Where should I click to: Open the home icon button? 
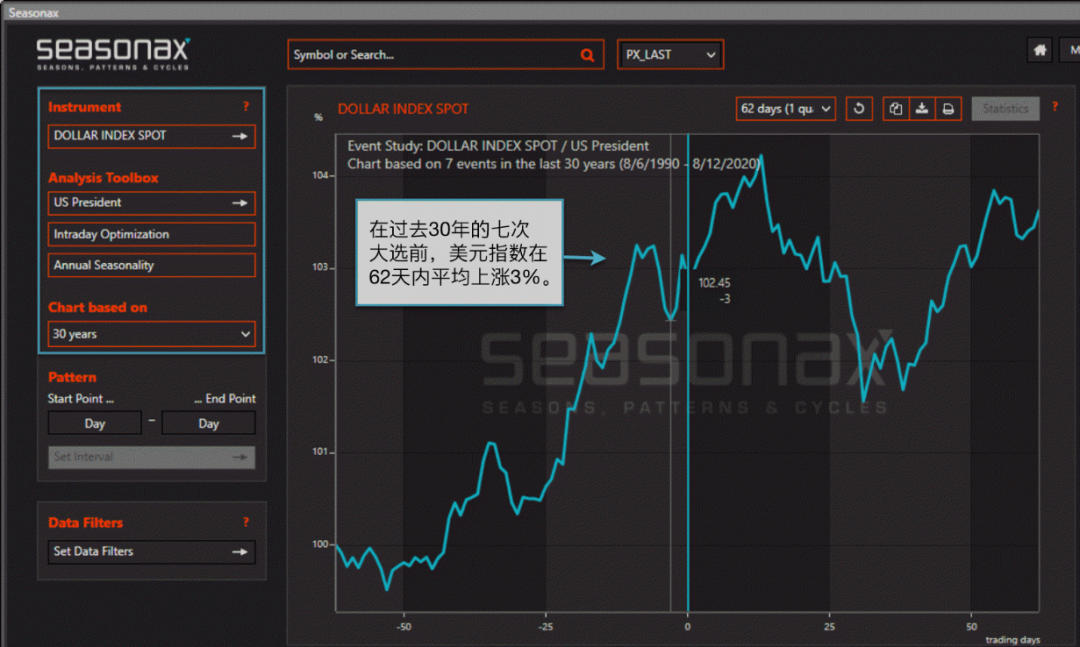click(1039, 50)
